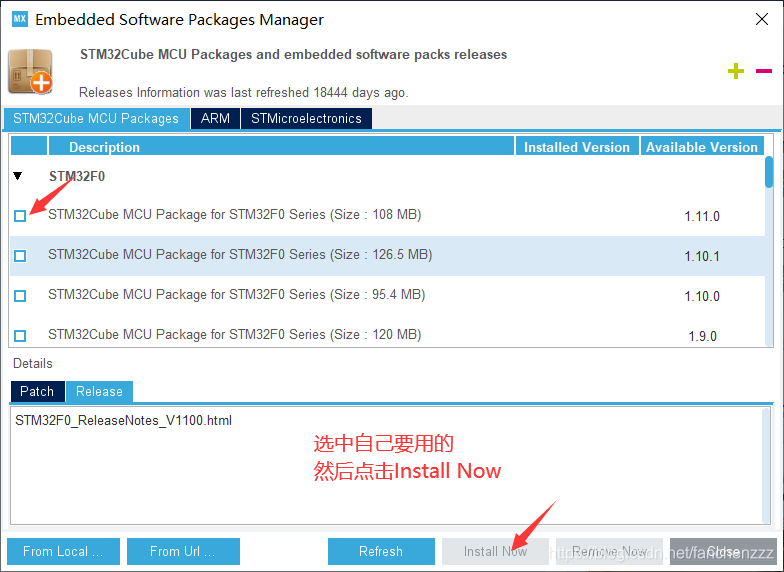Select the Patch details tab
This screenshot has width=784, height=572.
click(x=37, y=391)
